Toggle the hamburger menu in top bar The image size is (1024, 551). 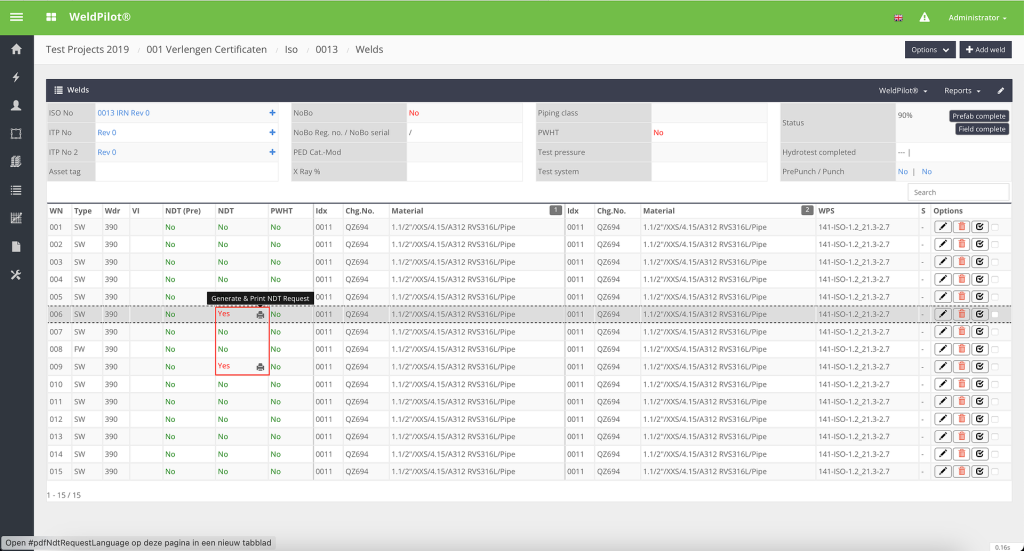(x=16, y=18)
